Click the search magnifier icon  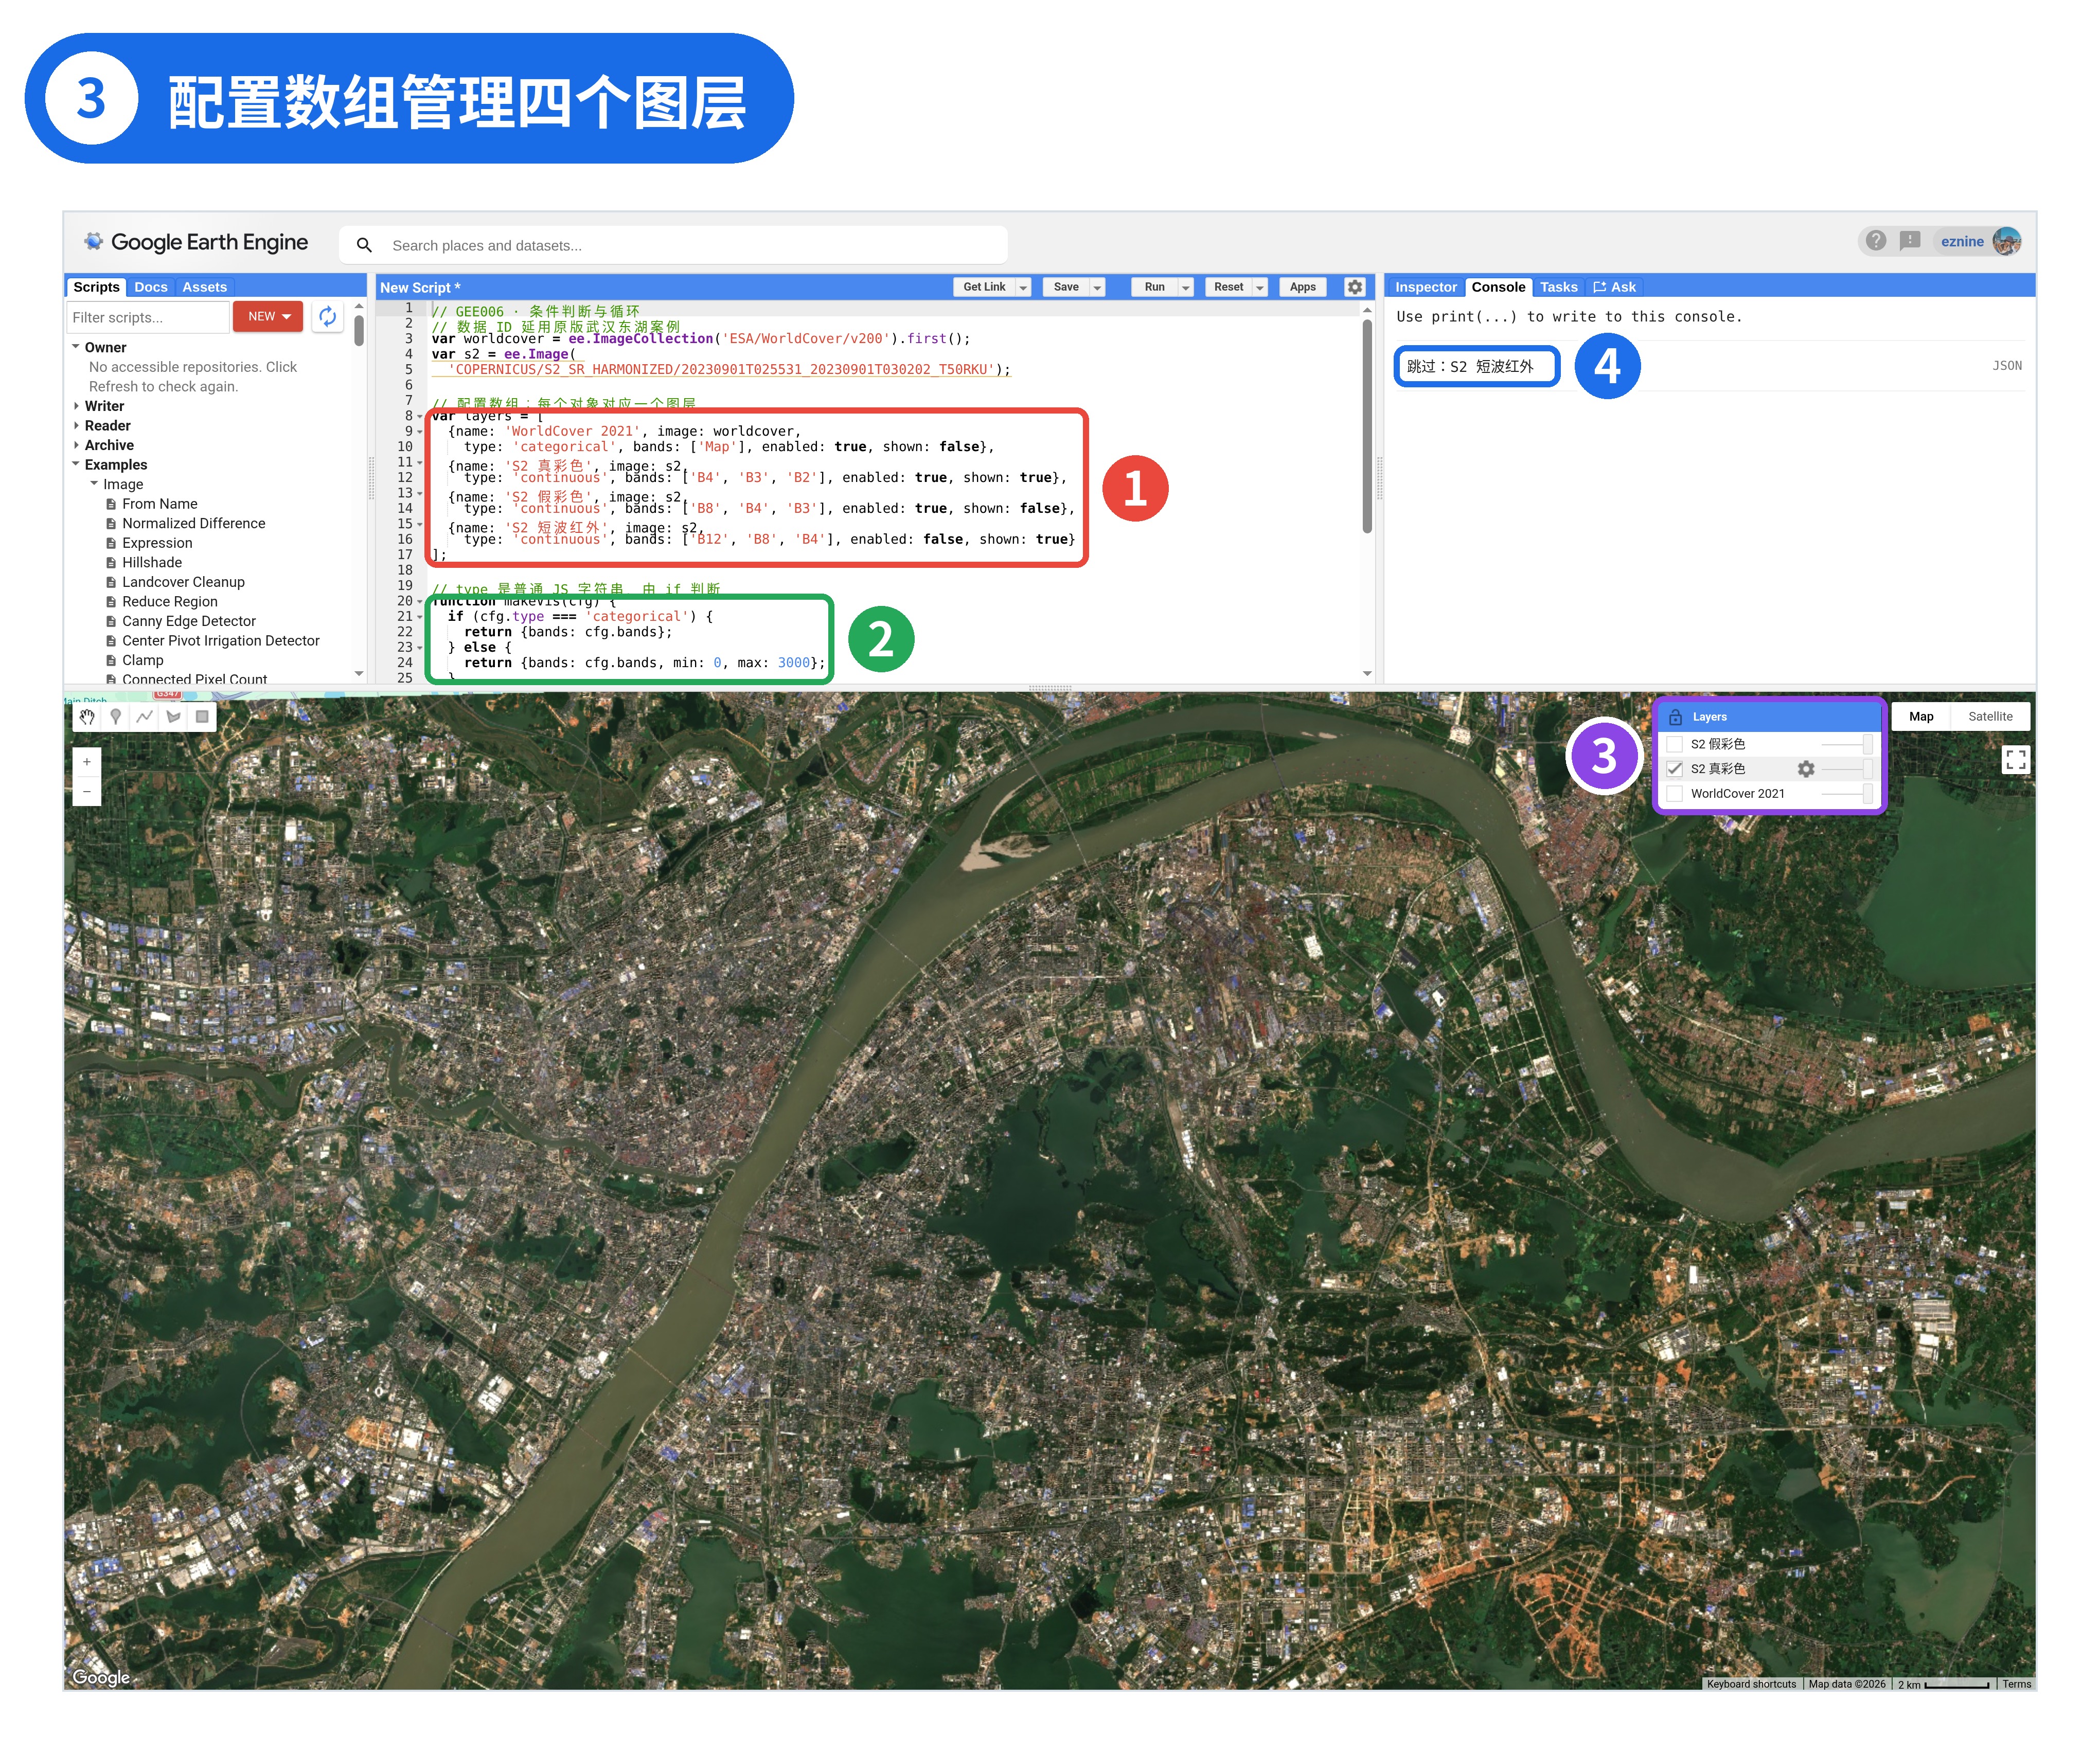(x=364, y=245)
